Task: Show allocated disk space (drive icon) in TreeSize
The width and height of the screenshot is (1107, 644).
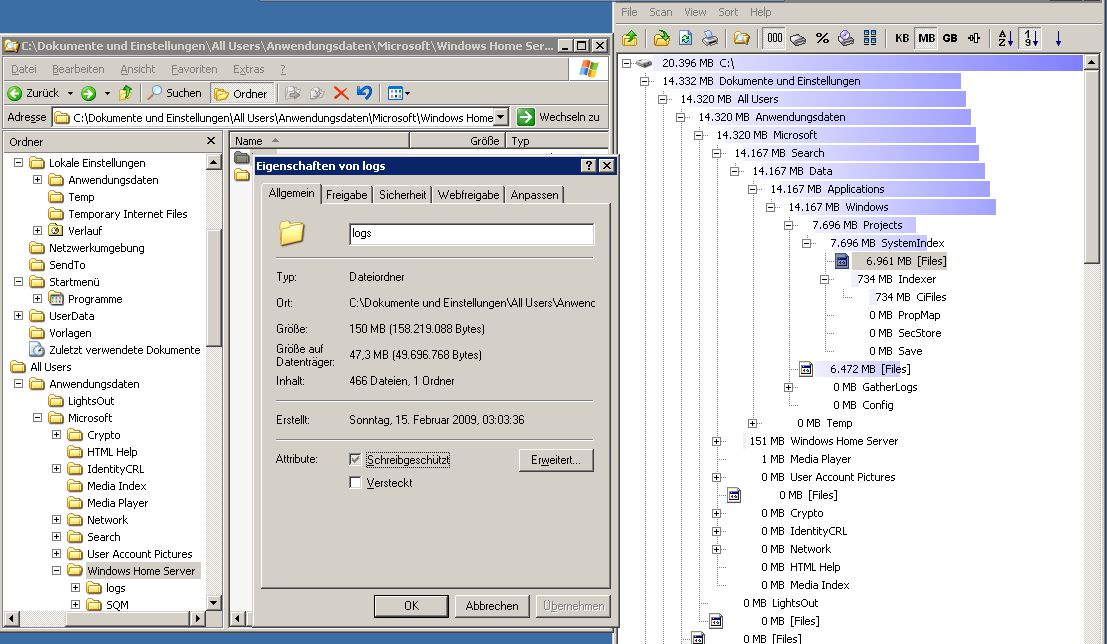Action: 798,38
